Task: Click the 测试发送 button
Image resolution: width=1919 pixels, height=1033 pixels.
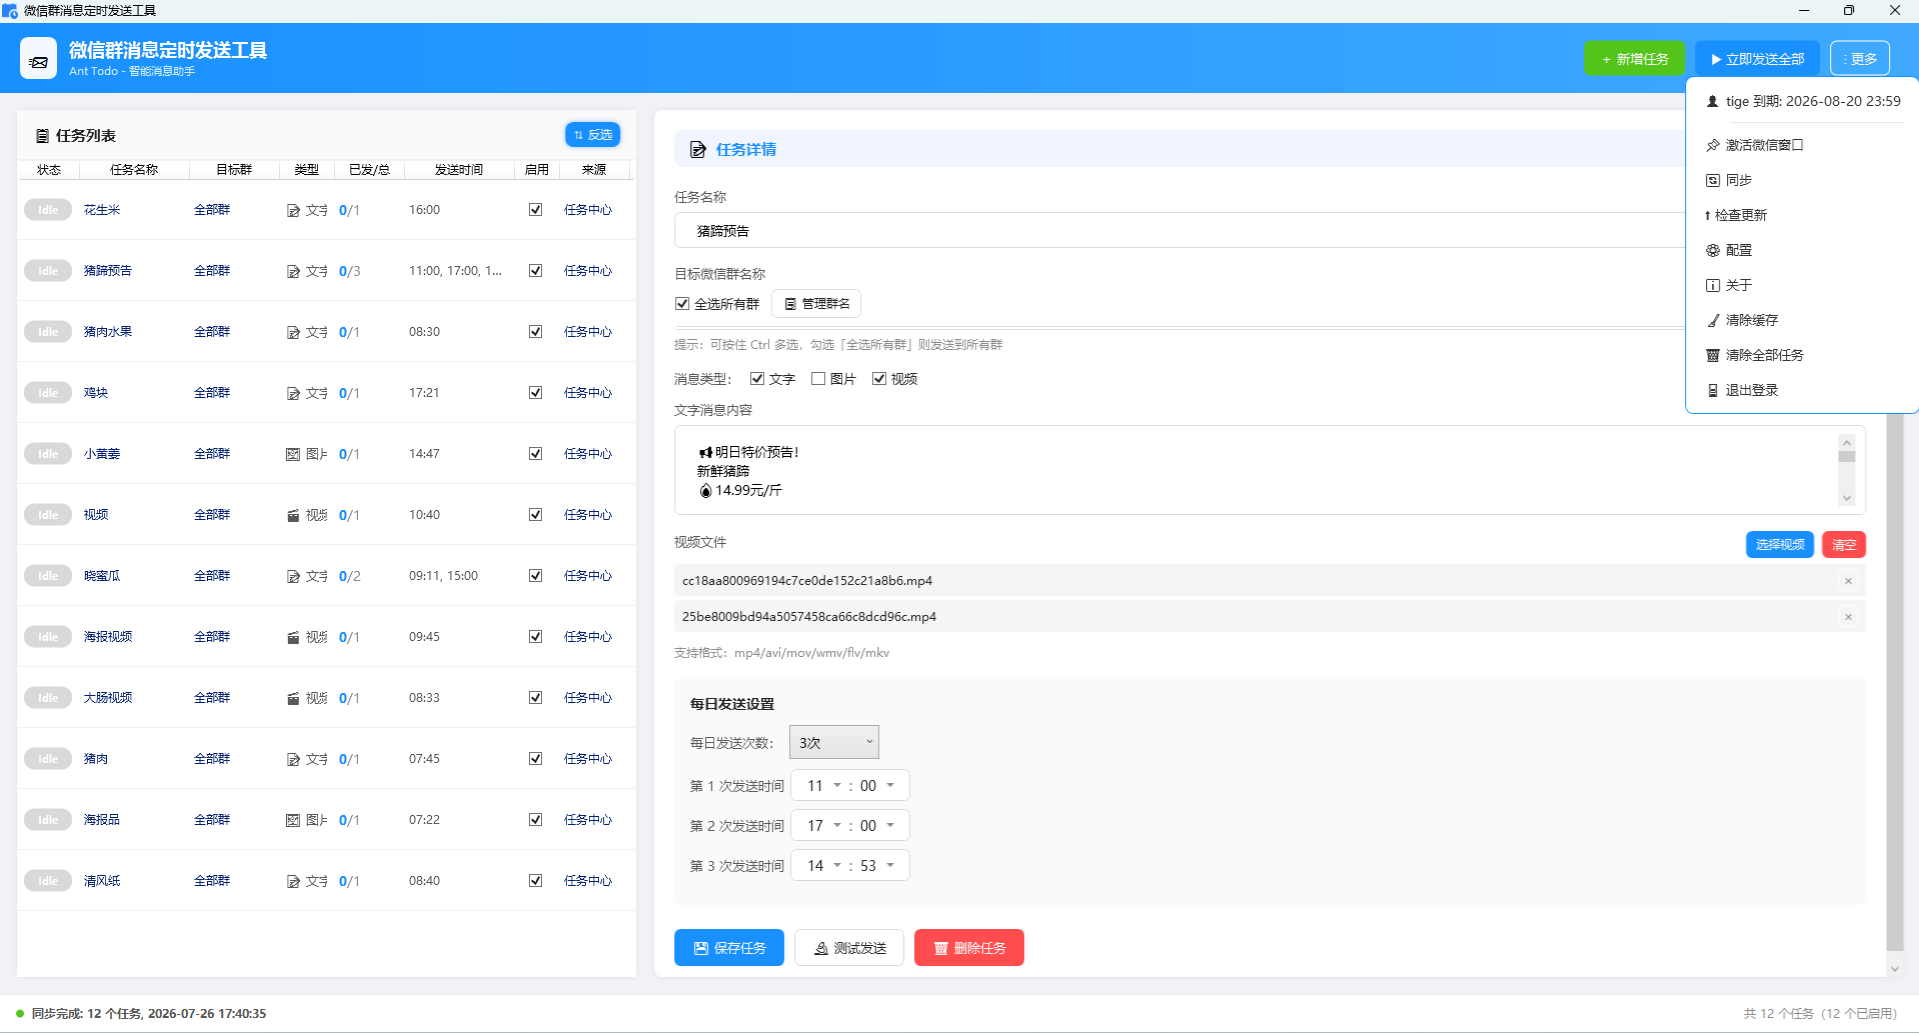Action: (849, 948)
